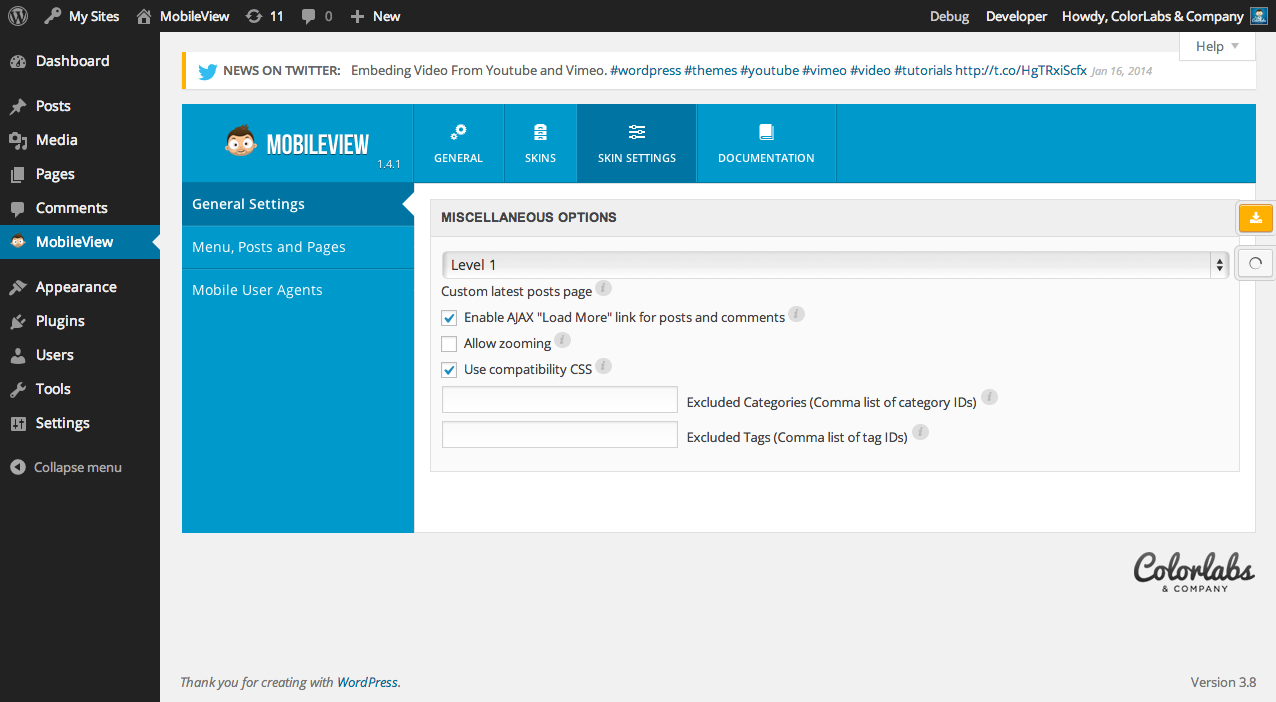The height and width of the screenshot is (702, 1276).
Task: Click the Excluded Tags input field
Action: pos(560,435)
